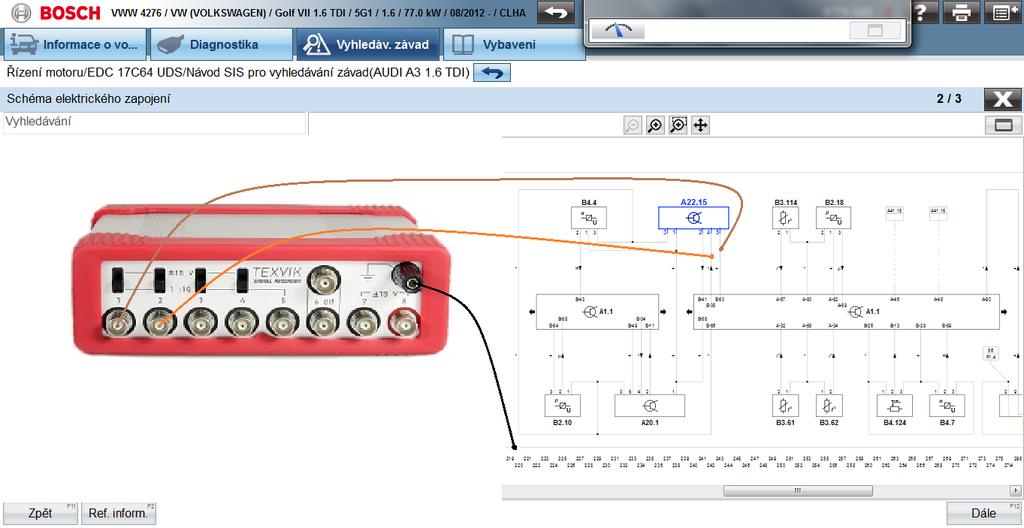
Task: Click the zoom out magnifier icon
Action: (x=632, y=125)
